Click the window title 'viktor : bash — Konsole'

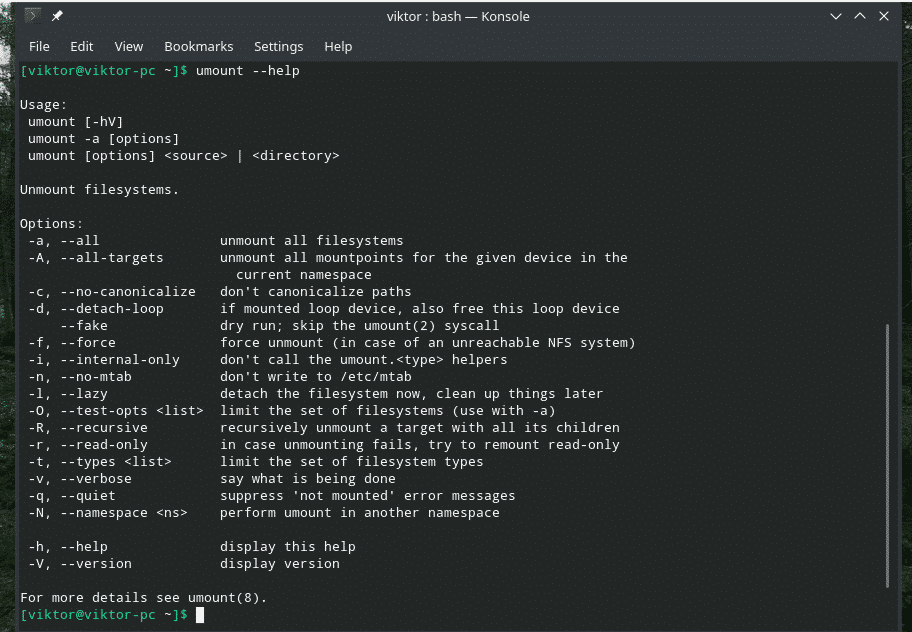tap(458, 16)
